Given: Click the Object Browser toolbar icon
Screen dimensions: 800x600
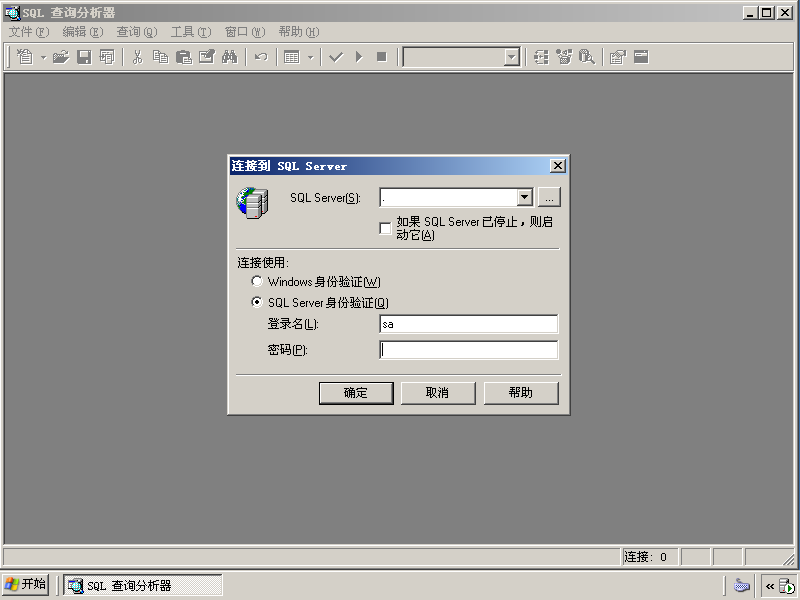Looking at the screenshot, I should 564,57.
